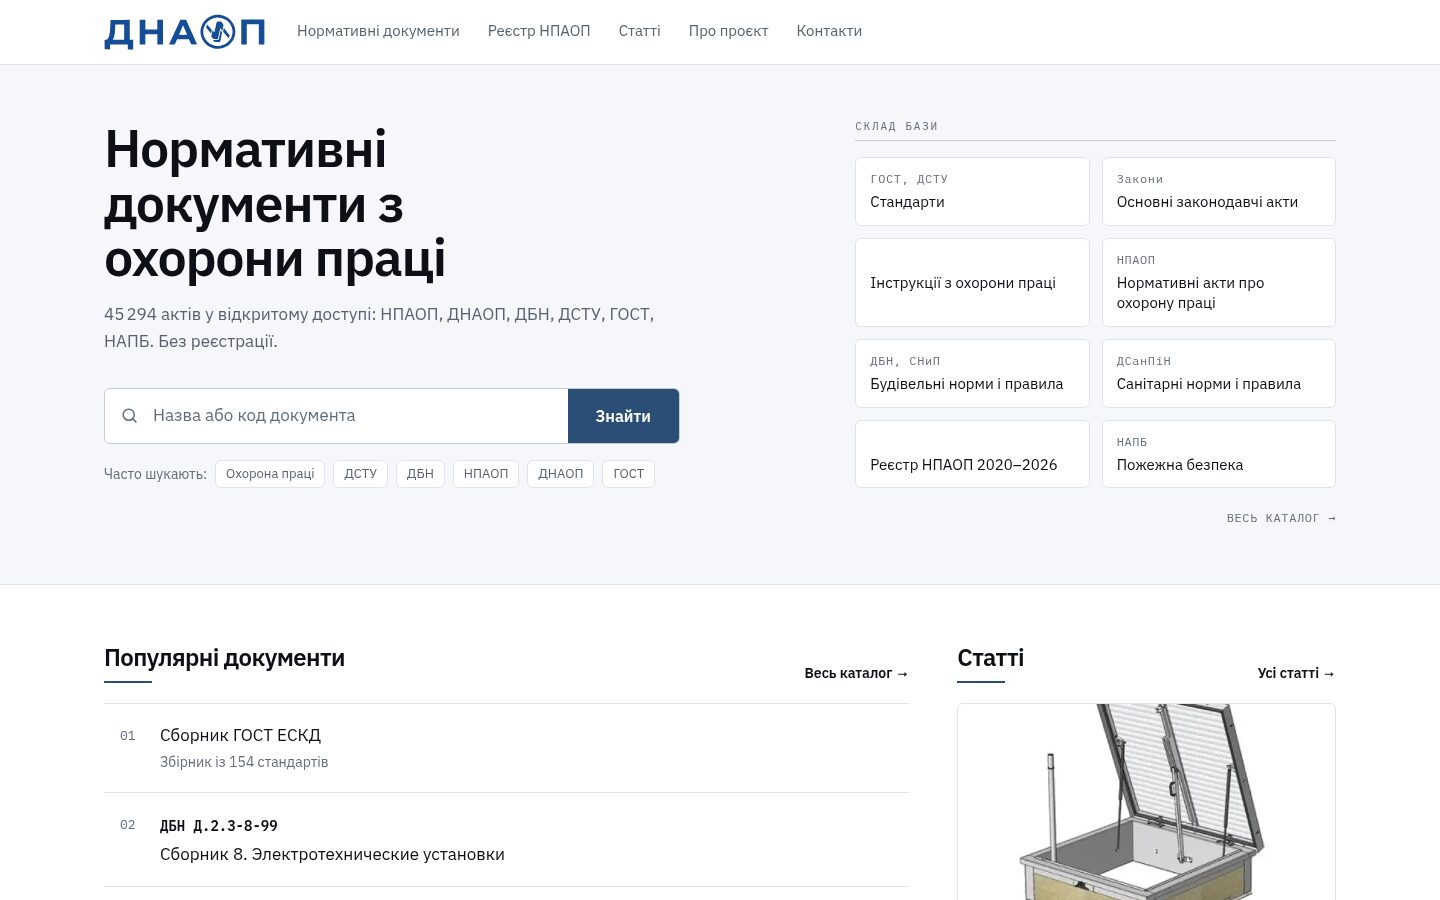Open the Пожежна безпека card
Screen dimensions: 1440x900
tap(1218, 454)
